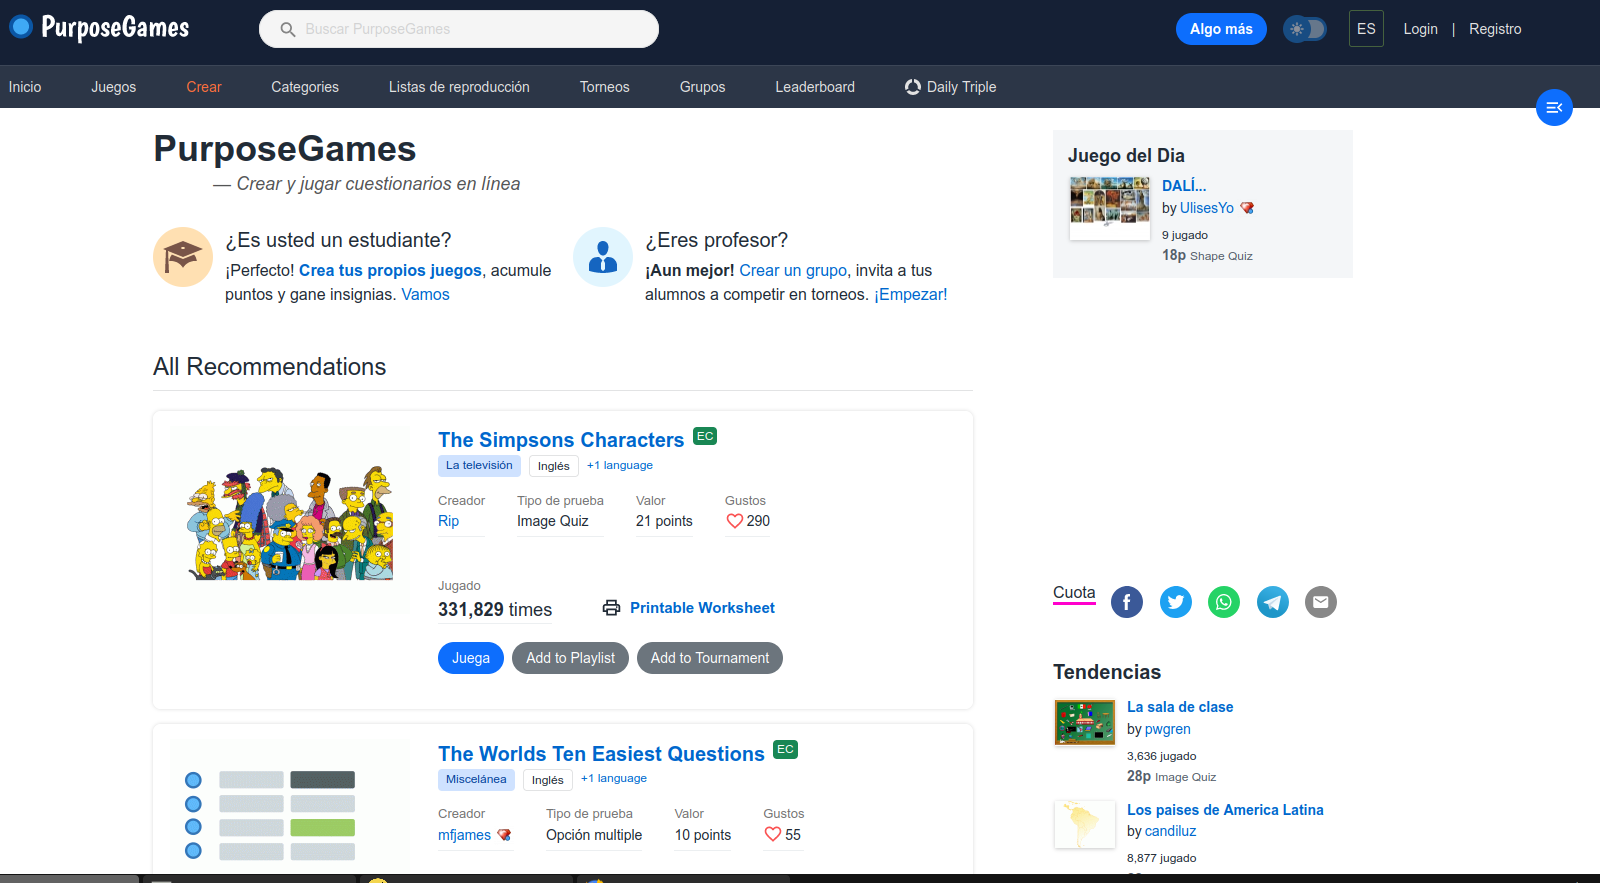Share via email icon

pos(1321,602)
